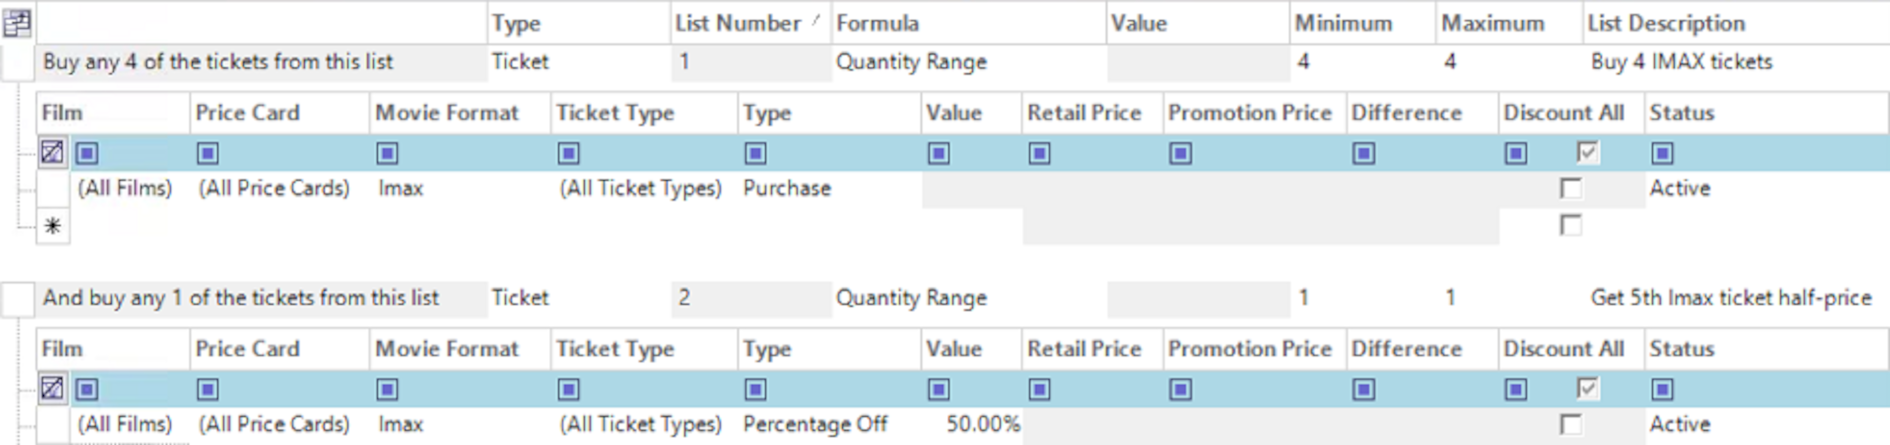The height and width of the screenshot is (445, 1890).
Task: Select the Percentage Off type cell
Action: pyautogui.click(x=829, y=424)
